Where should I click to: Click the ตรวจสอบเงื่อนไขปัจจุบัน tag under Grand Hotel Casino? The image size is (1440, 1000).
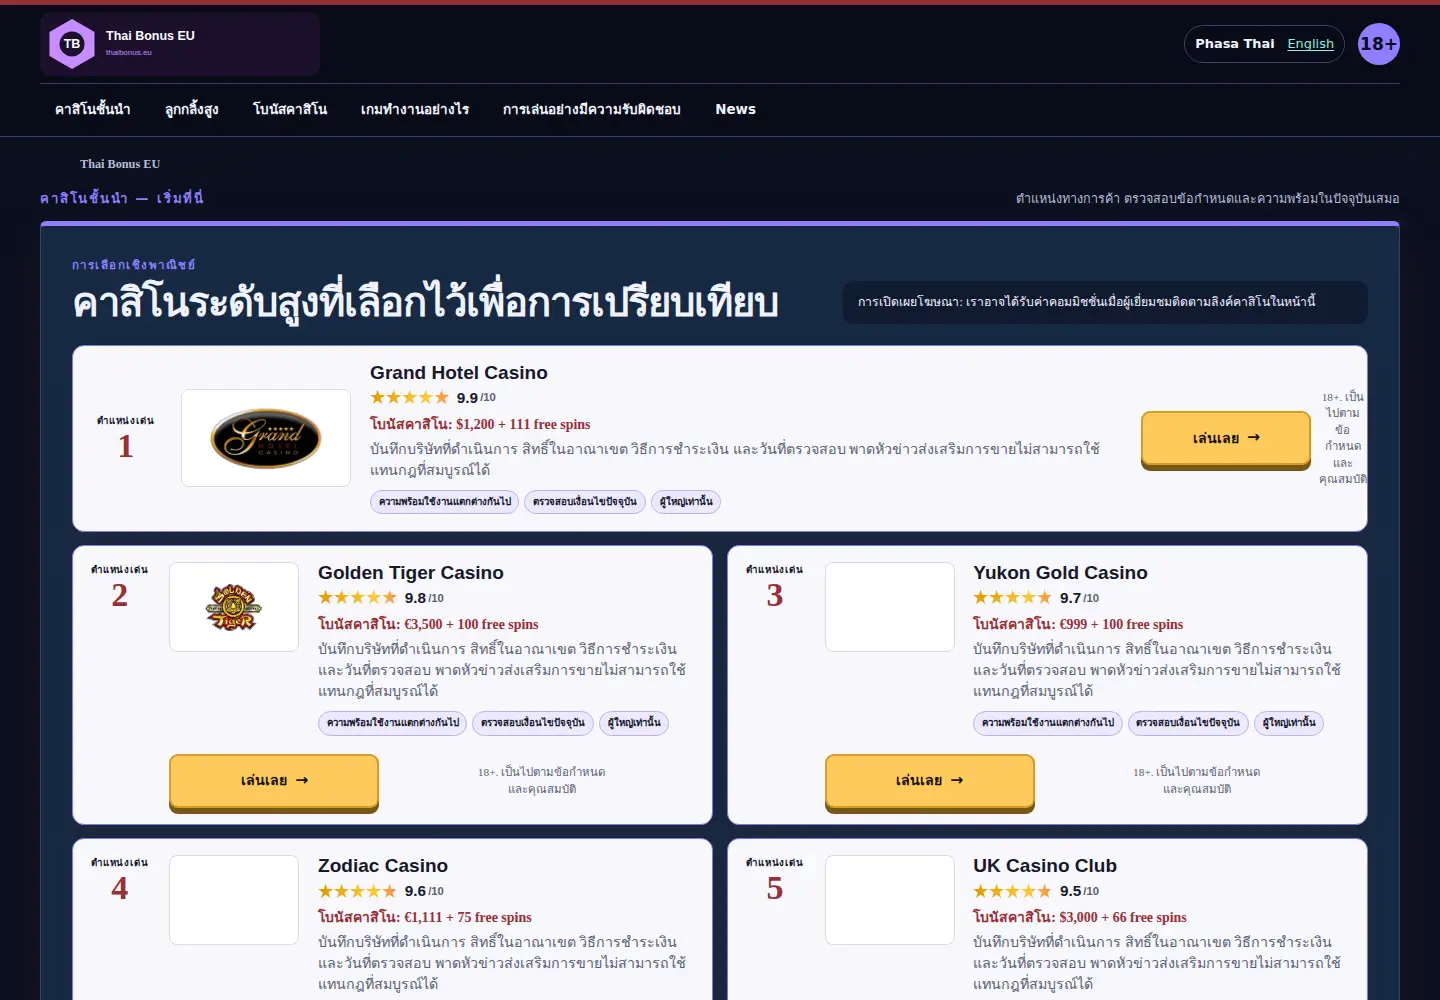tap(585, 502)
